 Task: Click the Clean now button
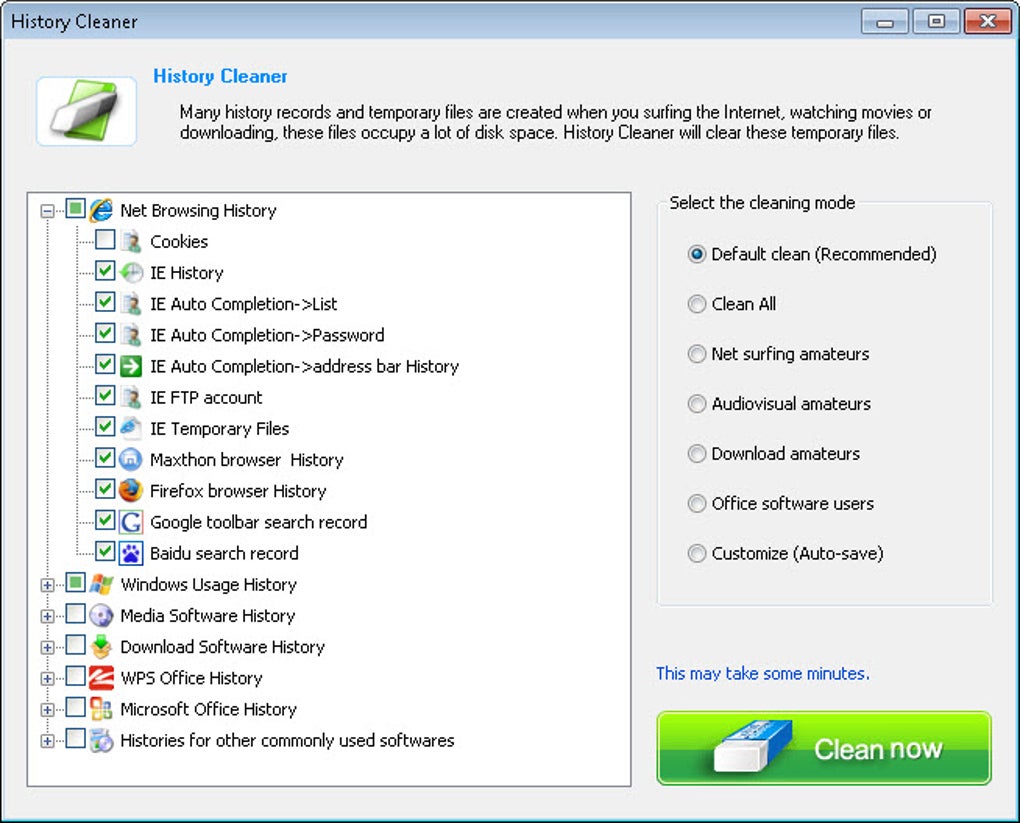tap(824, 749)
